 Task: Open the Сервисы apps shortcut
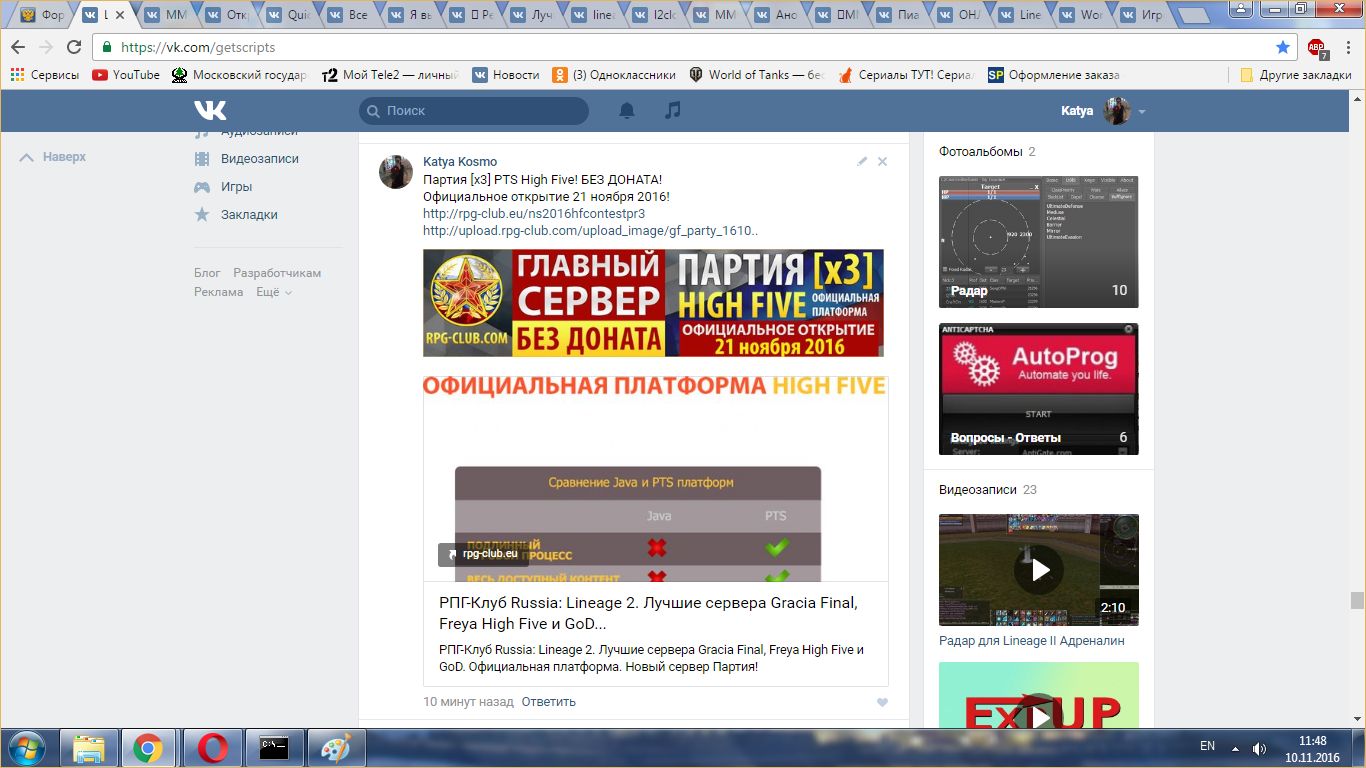45,75
